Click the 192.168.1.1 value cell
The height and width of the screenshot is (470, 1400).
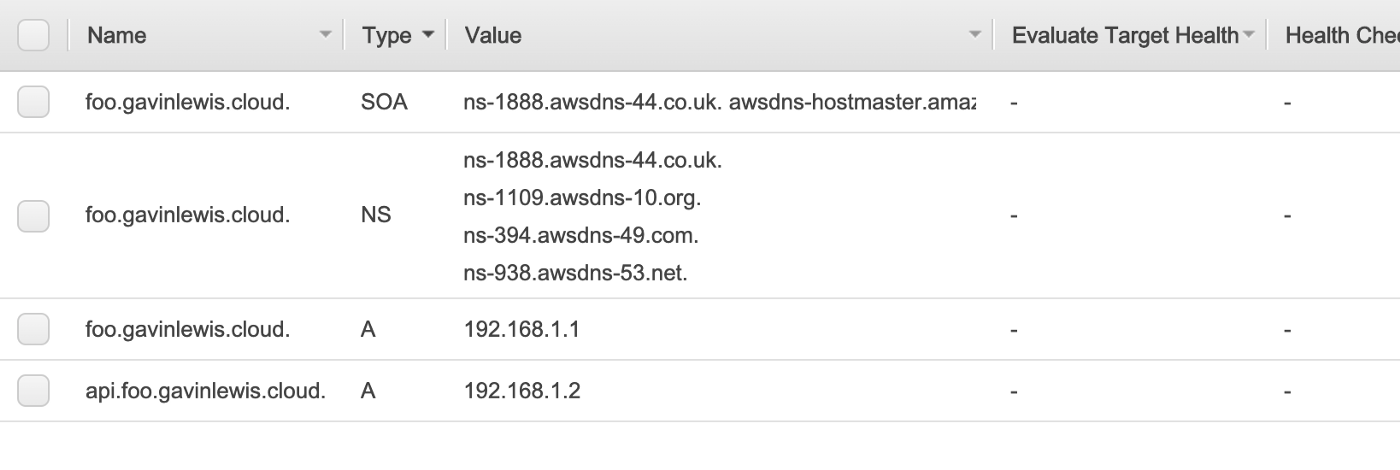click(522, 329)
